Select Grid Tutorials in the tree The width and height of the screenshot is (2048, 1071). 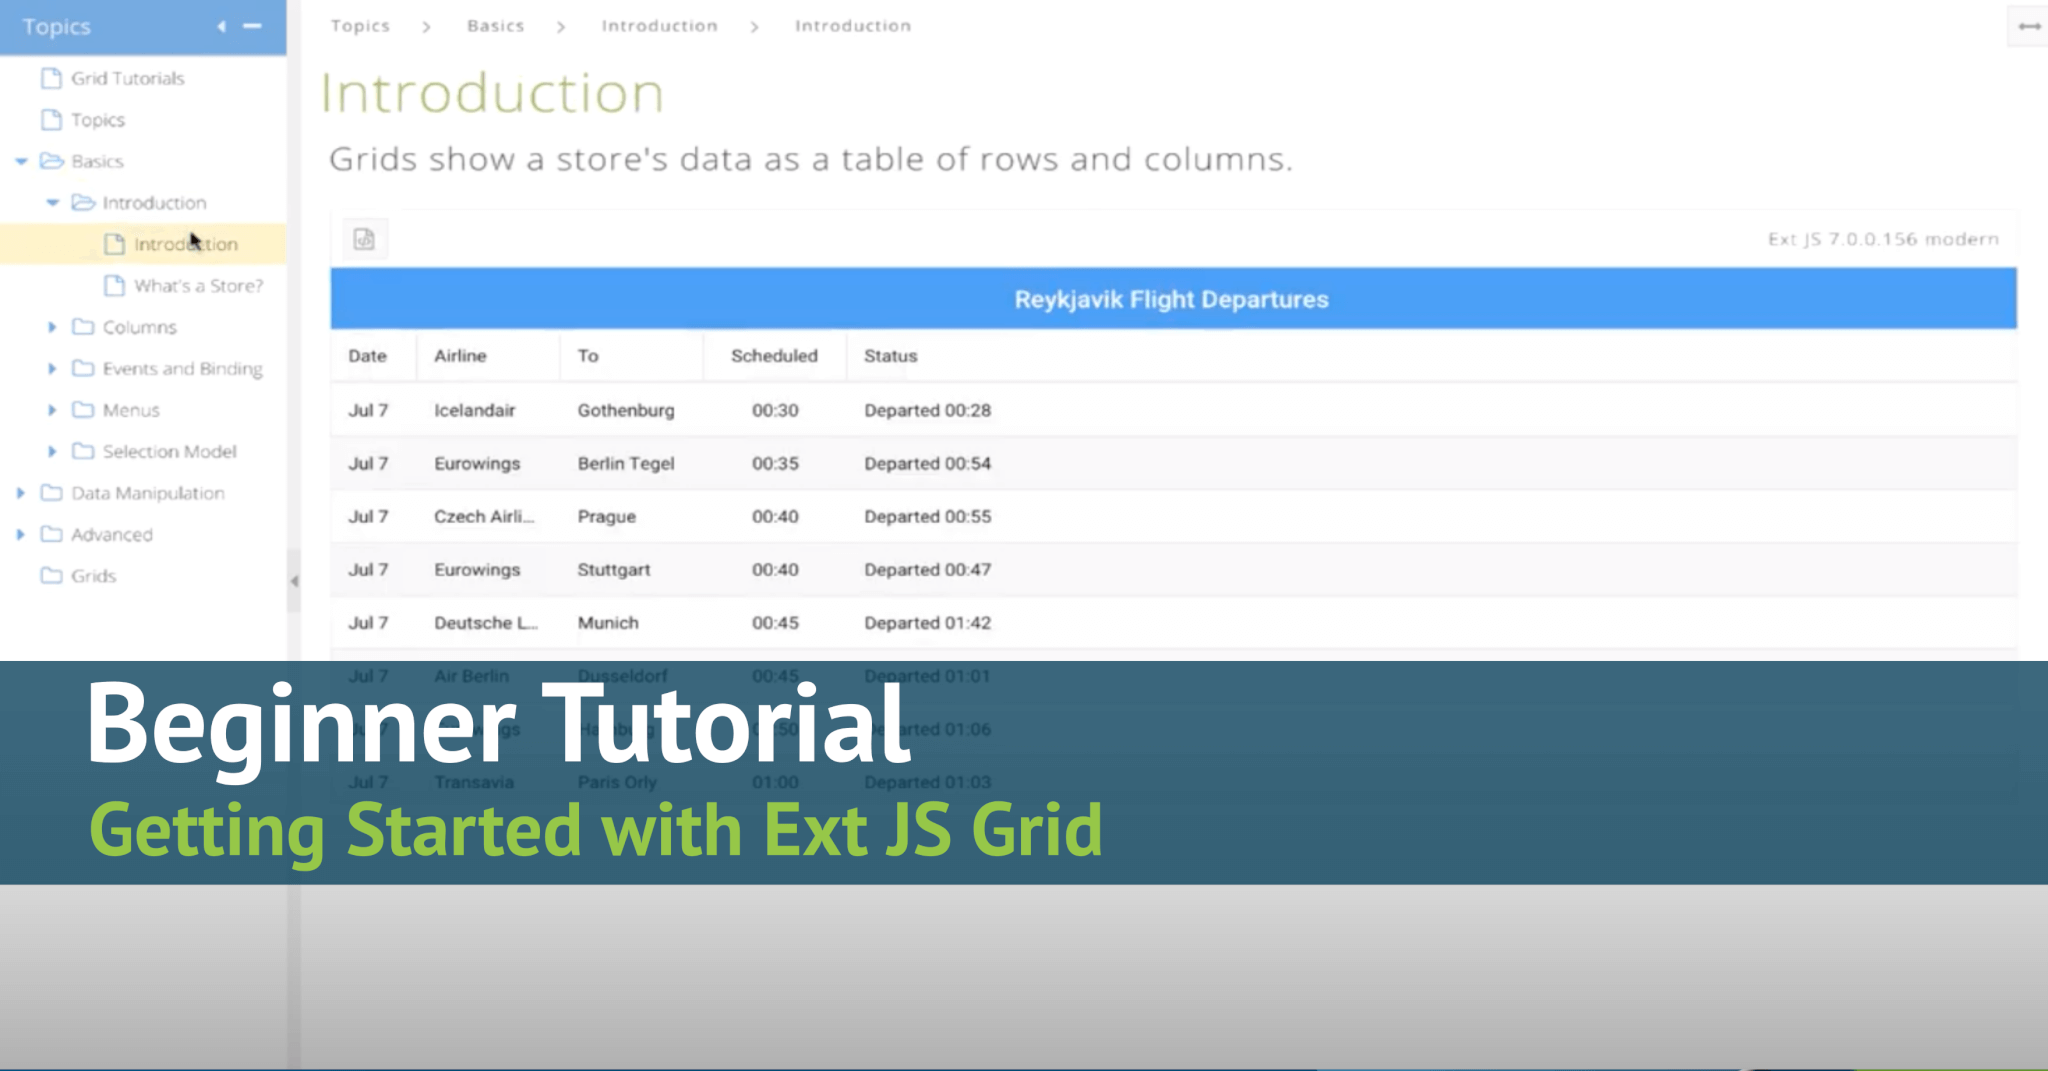127,78
